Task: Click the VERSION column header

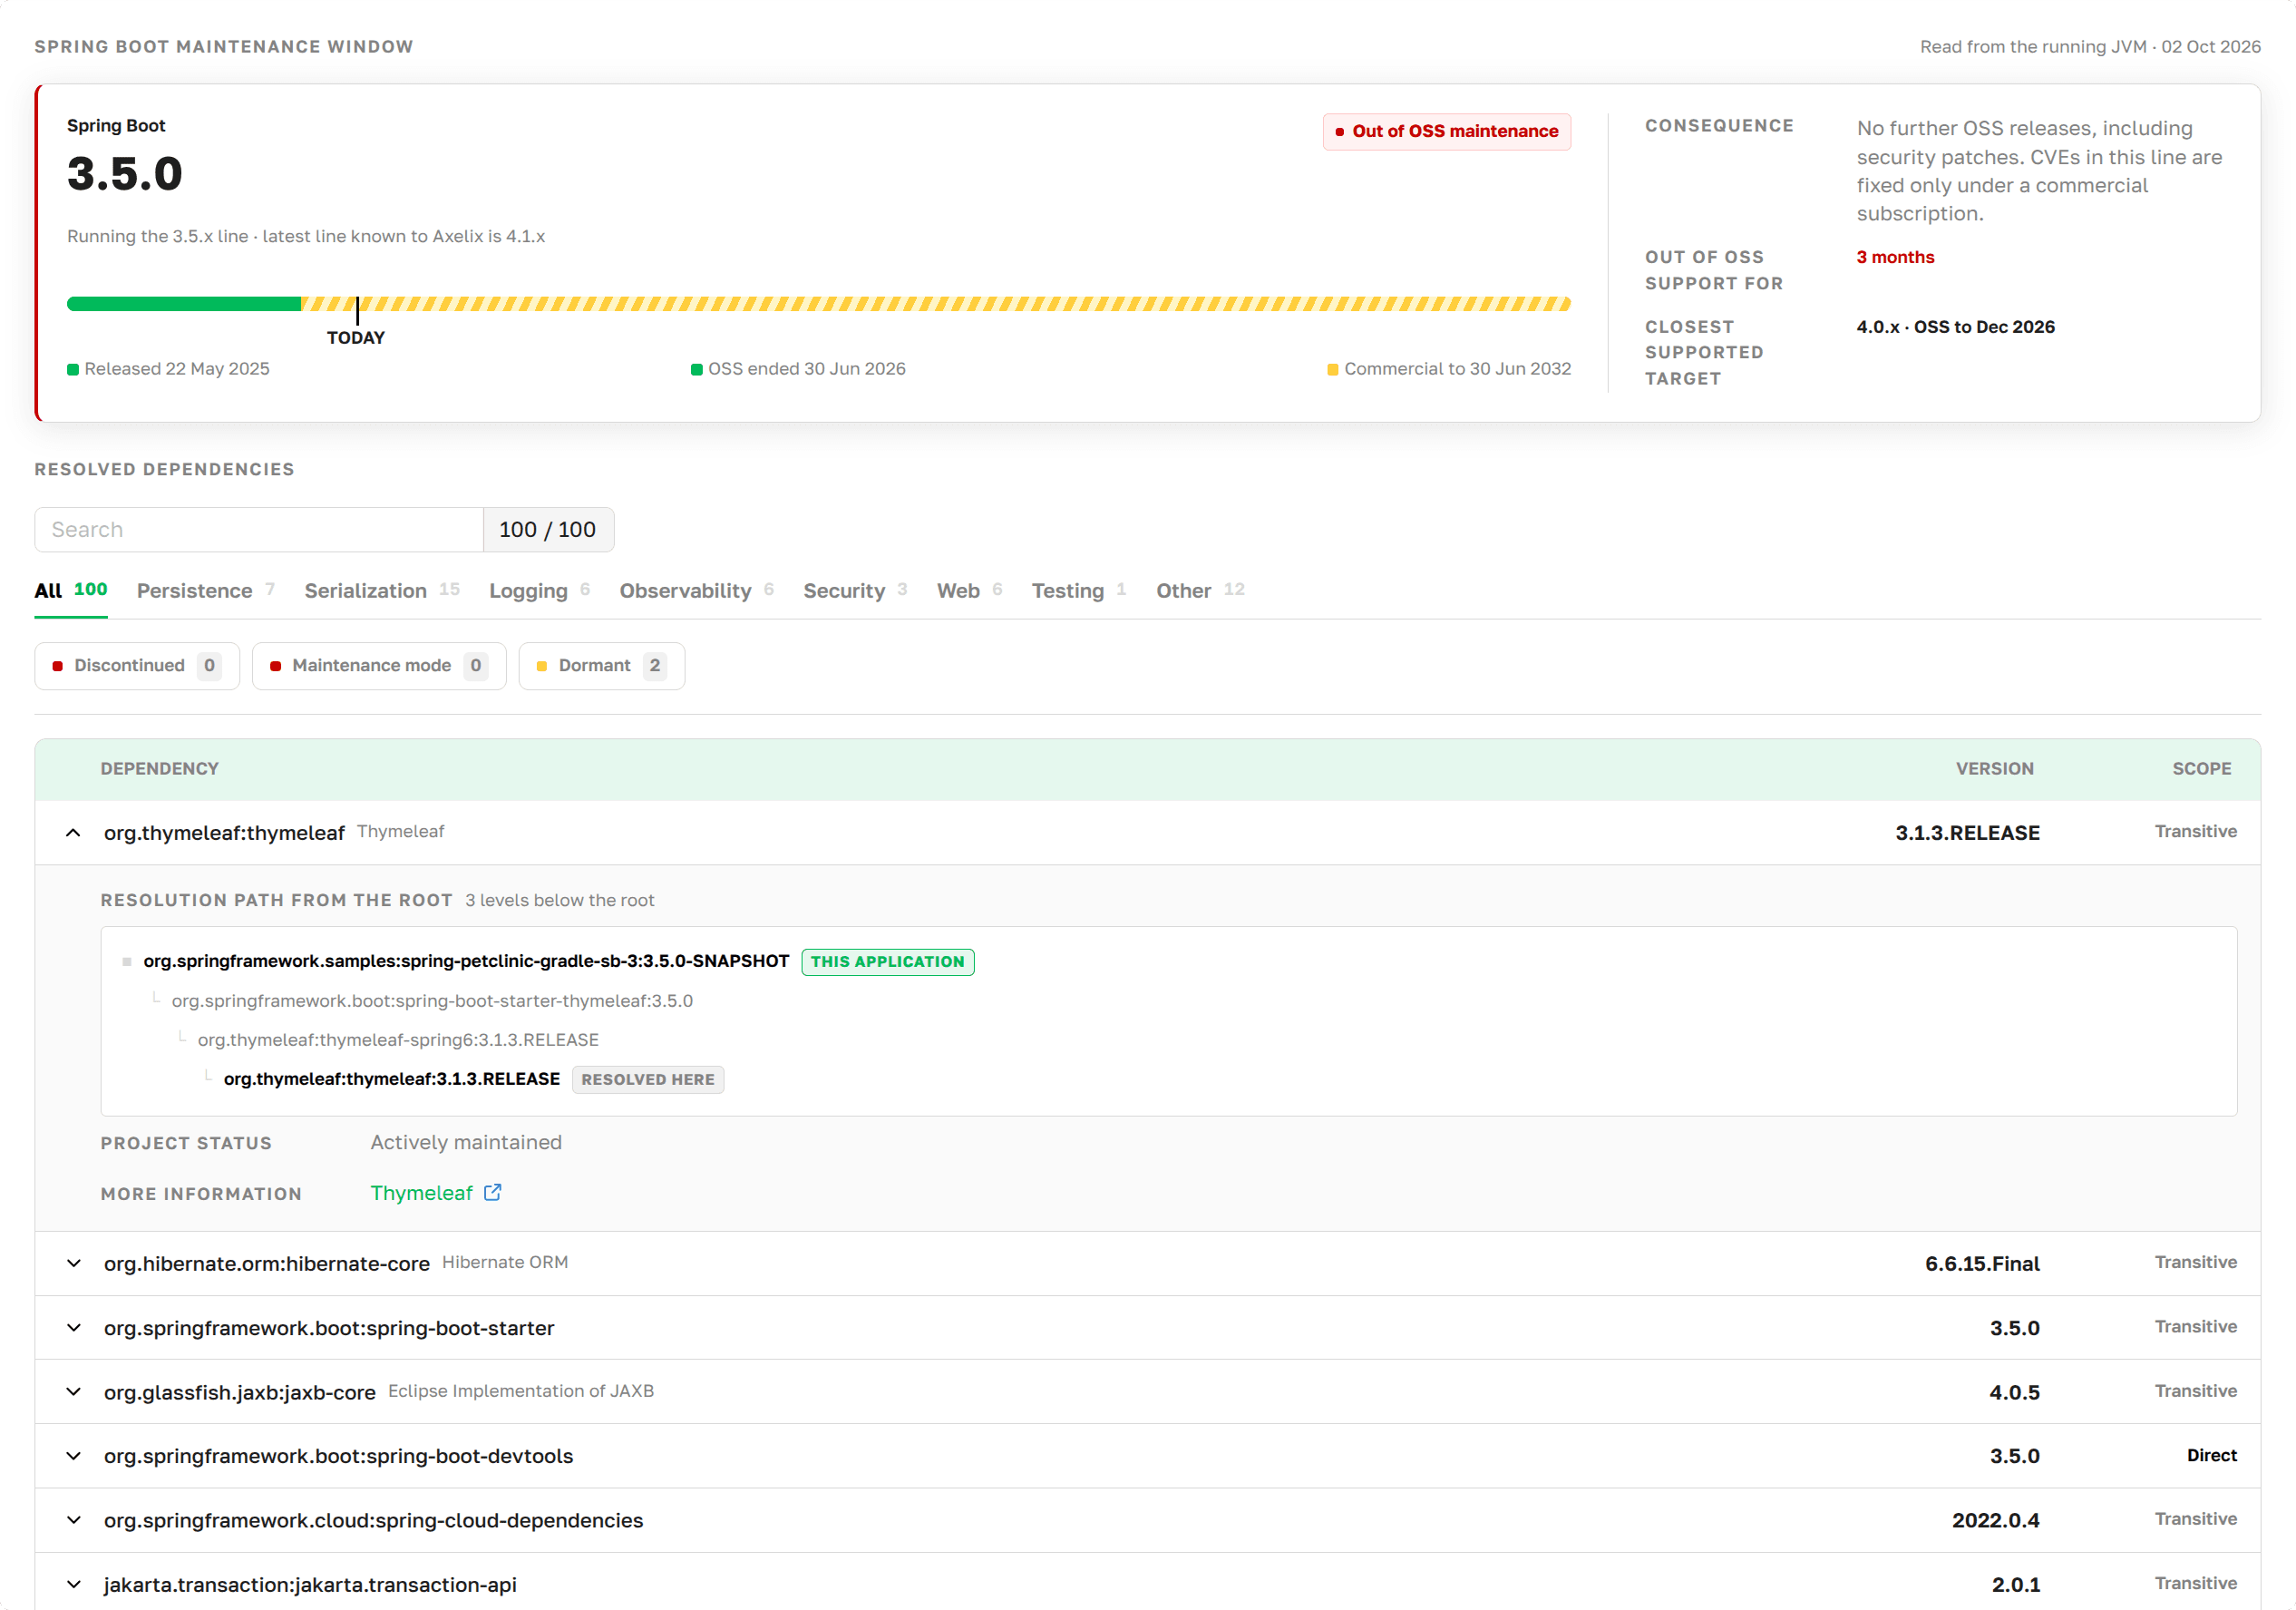Action: click(x=1994, y=768)
